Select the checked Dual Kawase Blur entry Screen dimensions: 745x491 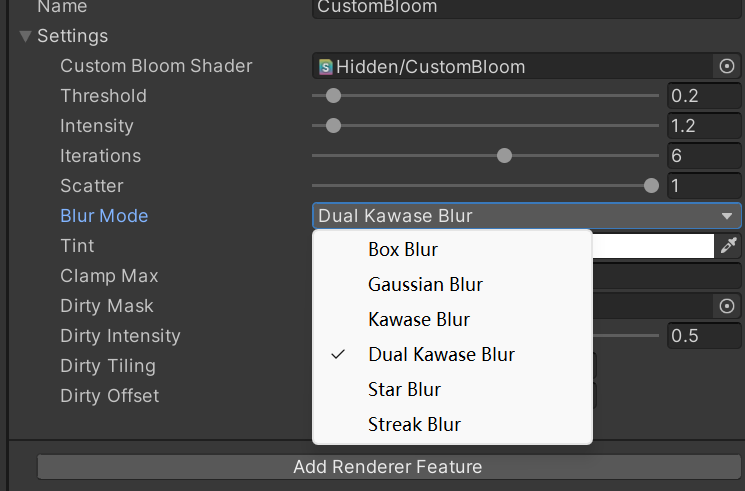click(441, 354)
